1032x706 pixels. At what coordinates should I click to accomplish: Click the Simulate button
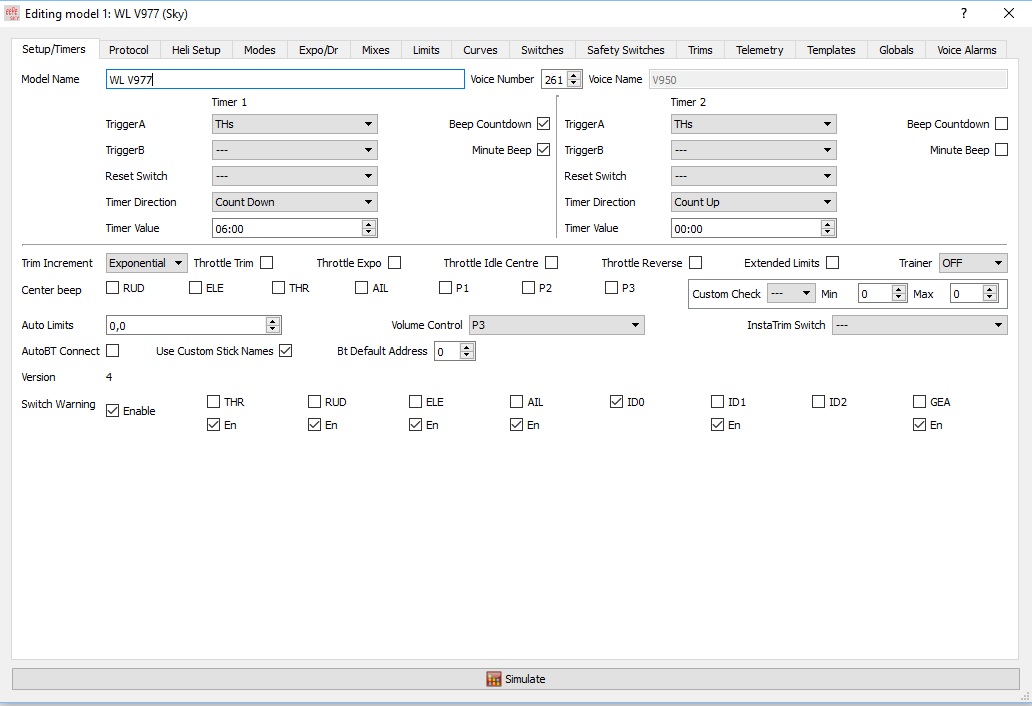pyautogui.click(x=515, y=679)
